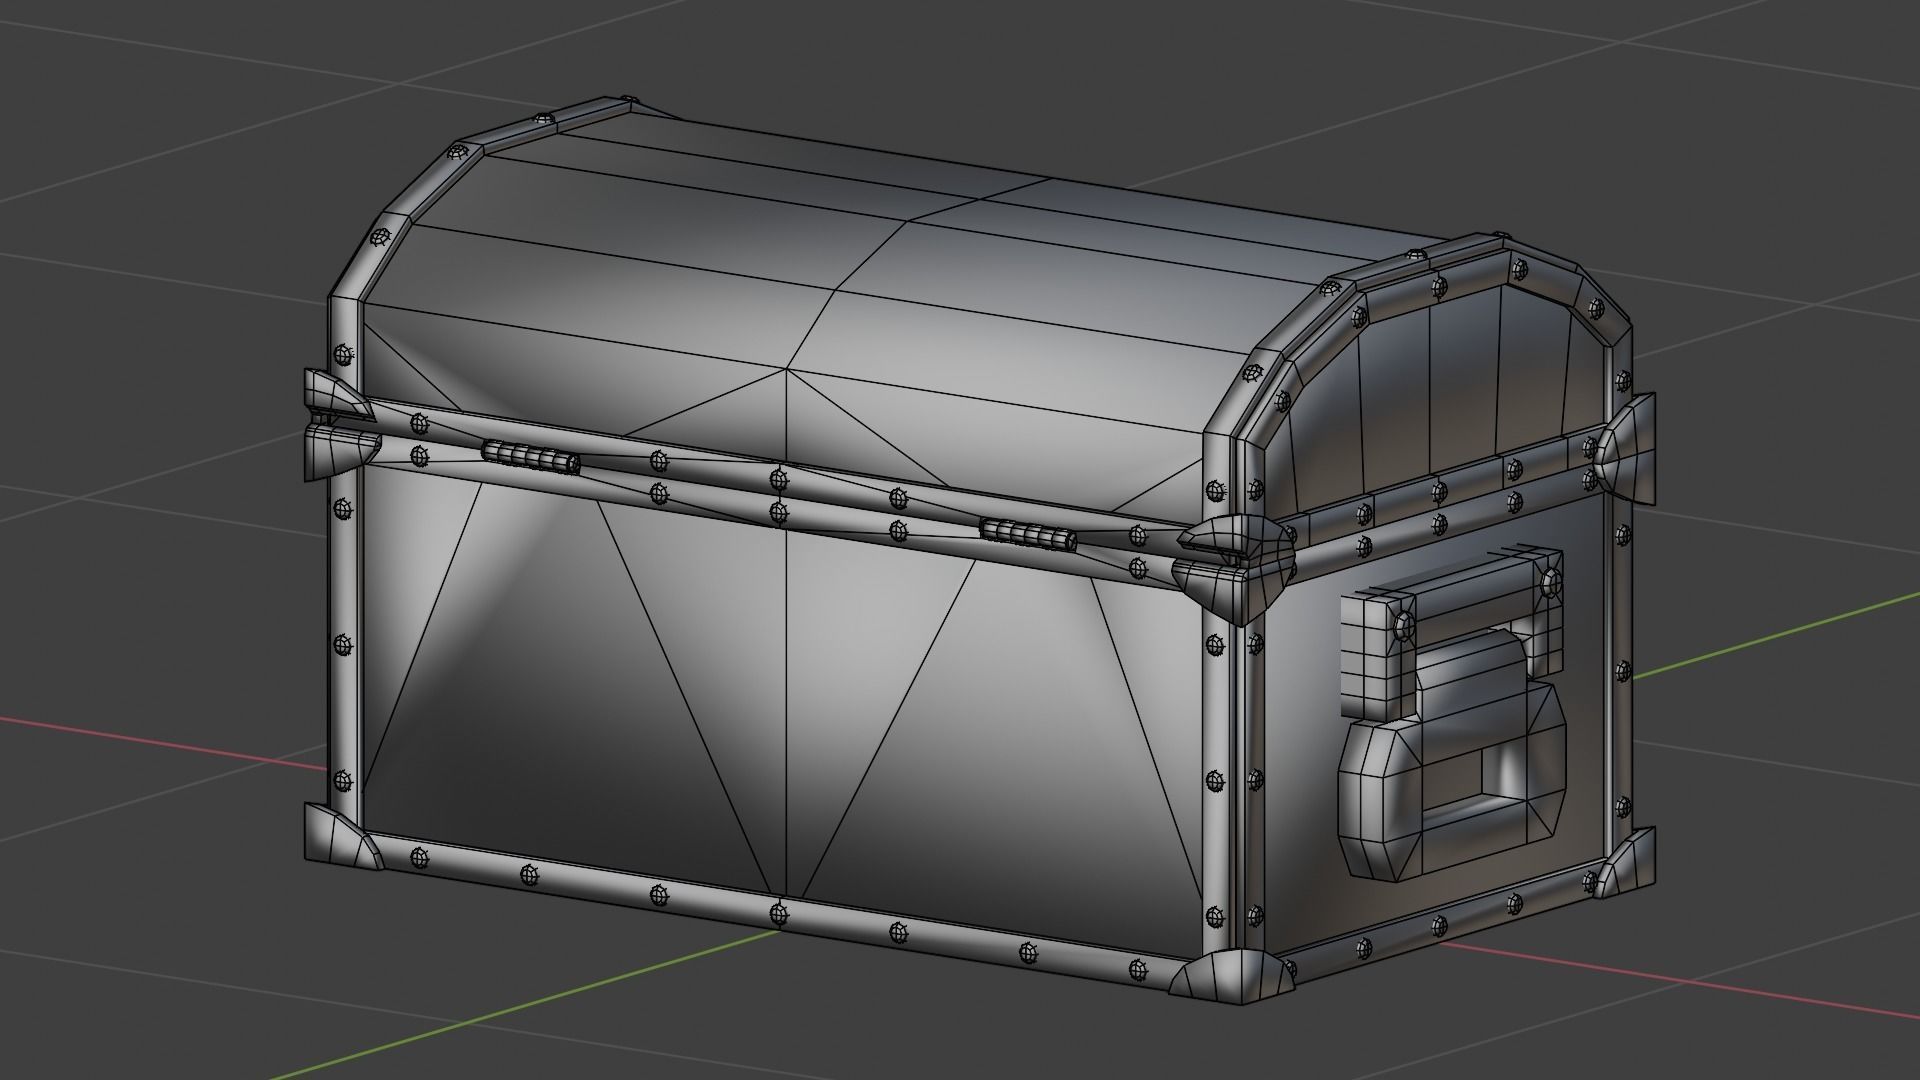Viewport: 1920px width, 1080px height.
Task: Select the right hinge on the chest's band
Action: pos(1027,535)
